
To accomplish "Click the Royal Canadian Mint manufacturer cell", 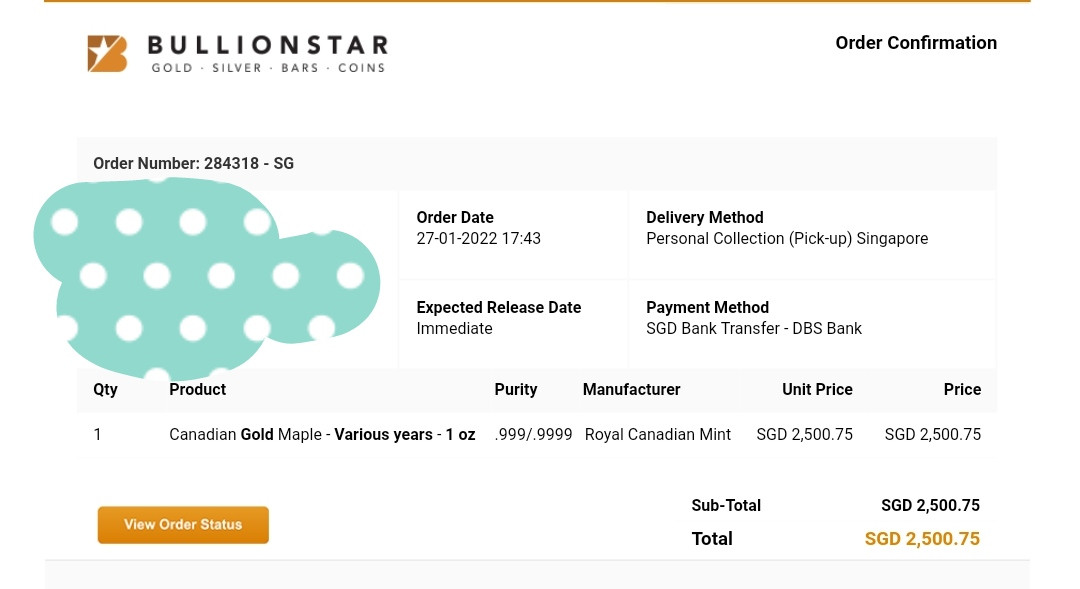I will click(658, 435).
